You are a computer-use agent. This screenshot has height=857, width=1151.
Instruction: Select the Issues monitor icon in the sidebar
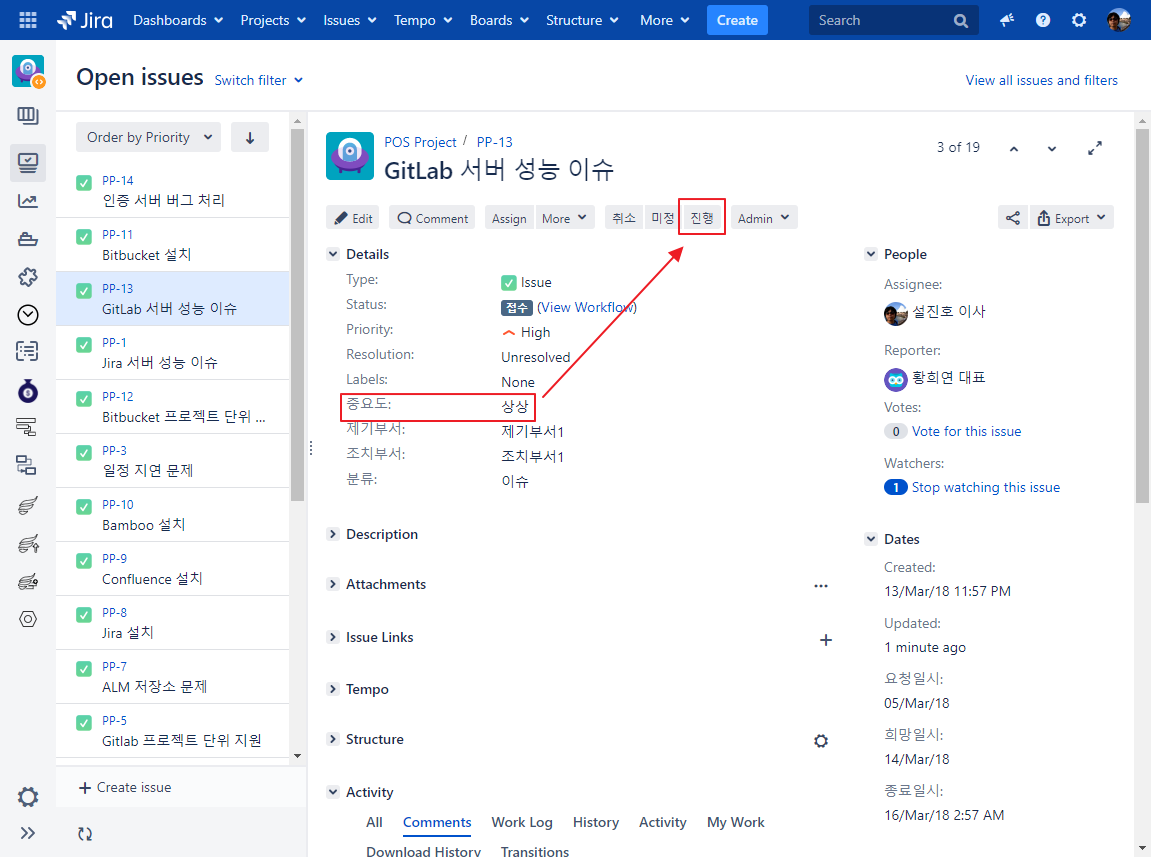pos(28,162)
